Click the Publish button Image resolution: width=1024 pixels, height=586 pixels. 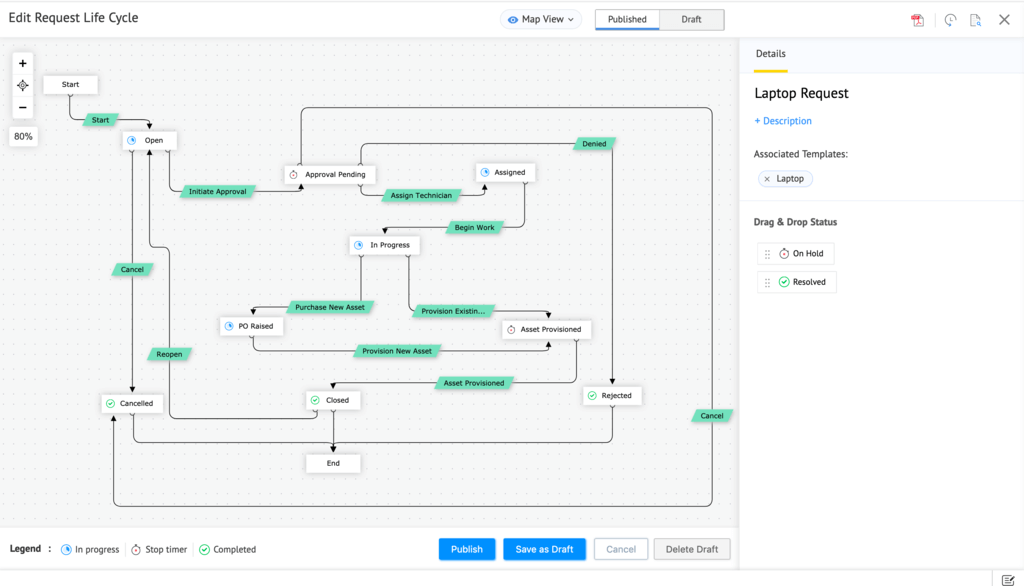click(467, 549)
